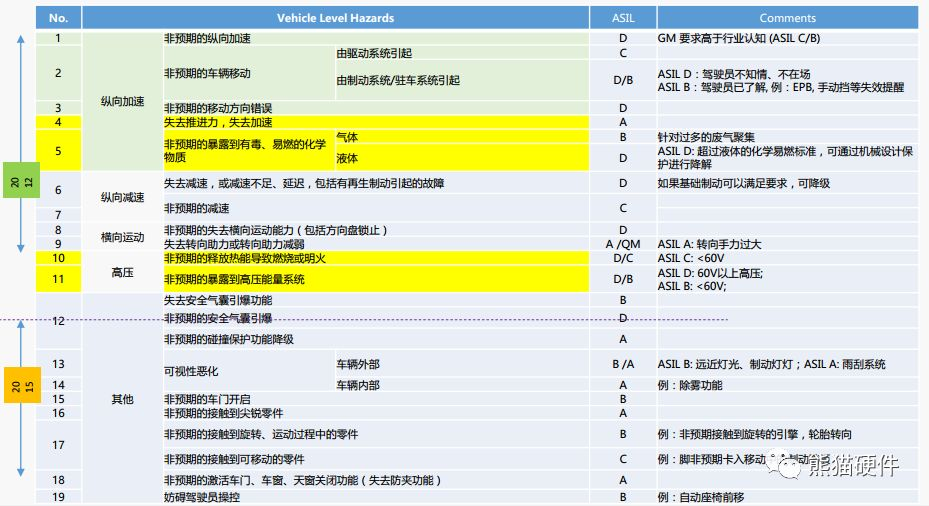Select comment "如果基础制动可以满足要求，可降级"
Image resolution: width=929 pixels, height=506 pixels.
744,184
